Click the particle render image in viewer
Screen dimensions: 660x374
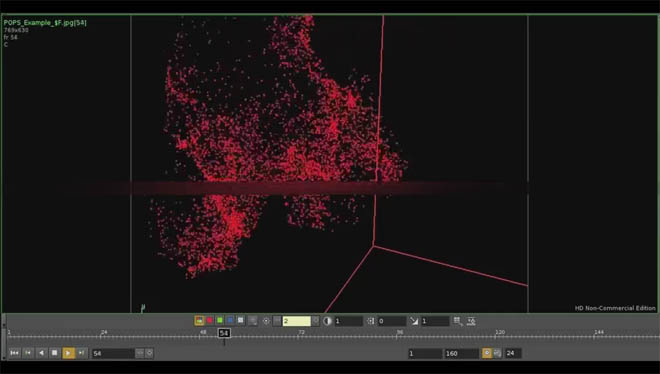(329, 164)
